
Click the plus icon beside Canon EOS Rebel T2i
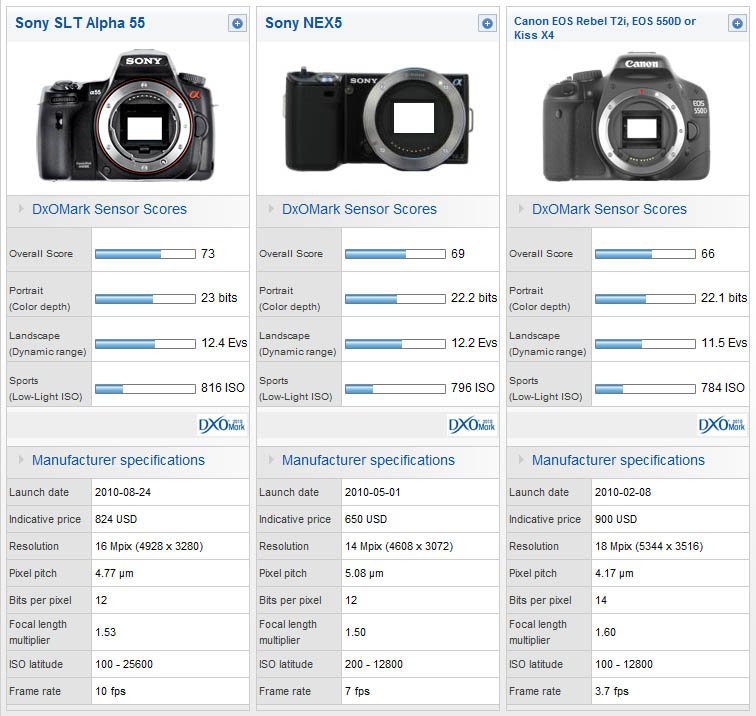737,23
